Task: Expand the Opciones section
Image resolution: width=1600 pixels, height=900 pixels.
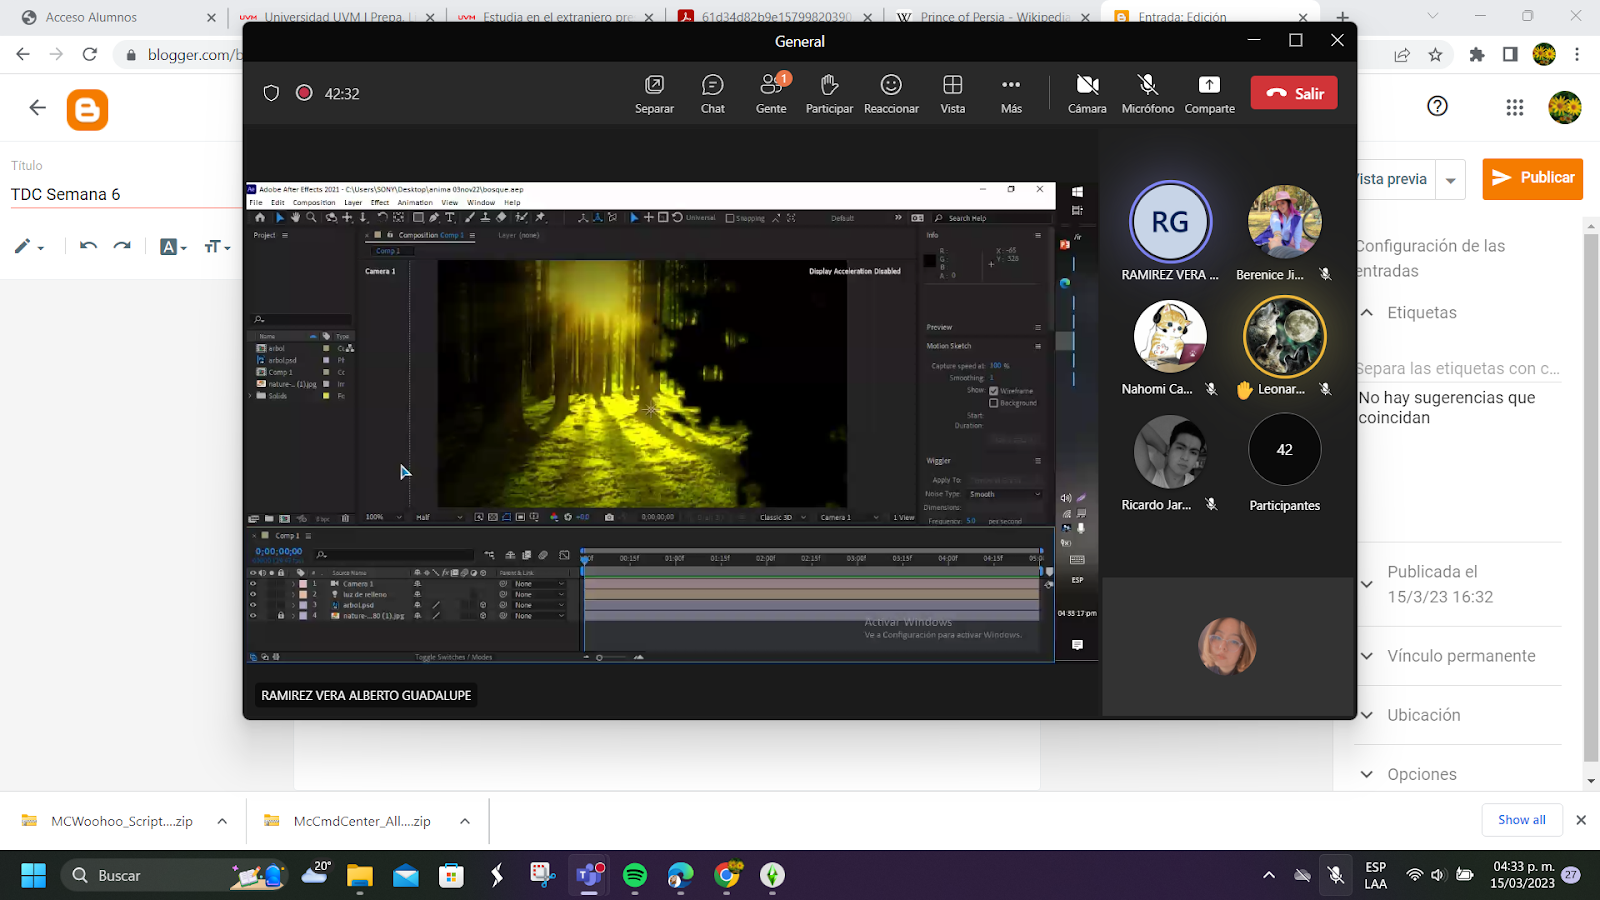Action: pyautogui.click(x=1367, y=774)
